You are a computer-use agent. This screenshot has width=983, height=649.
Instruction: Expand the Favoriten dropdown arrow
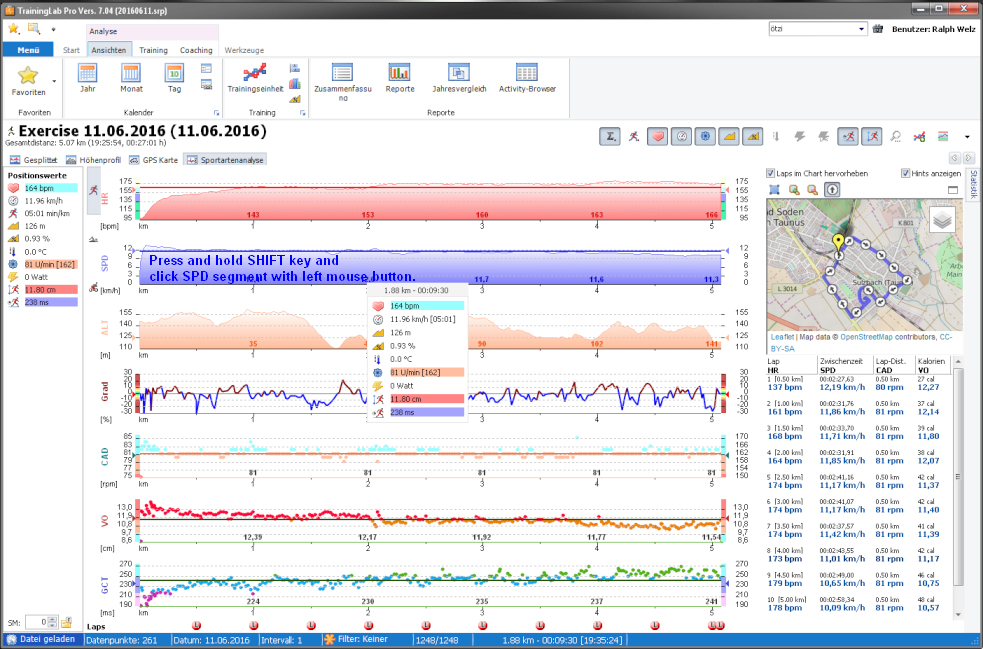(x=54, y=81)
